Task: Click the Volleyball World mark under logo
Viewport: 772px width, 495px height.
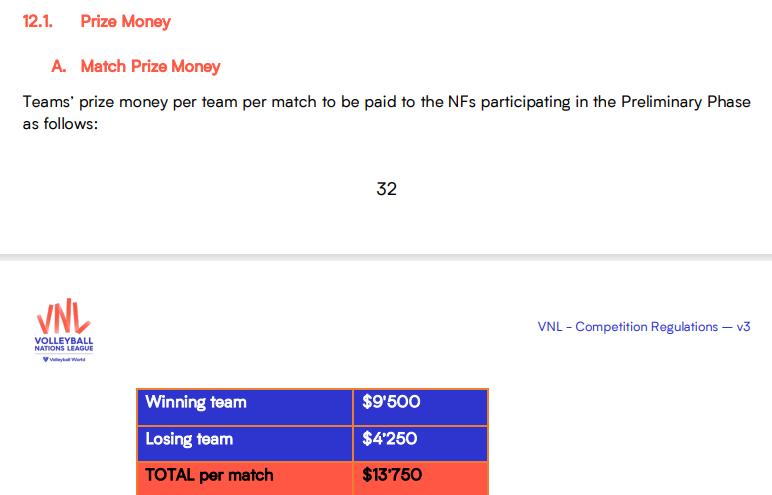Action: (64, 359)
